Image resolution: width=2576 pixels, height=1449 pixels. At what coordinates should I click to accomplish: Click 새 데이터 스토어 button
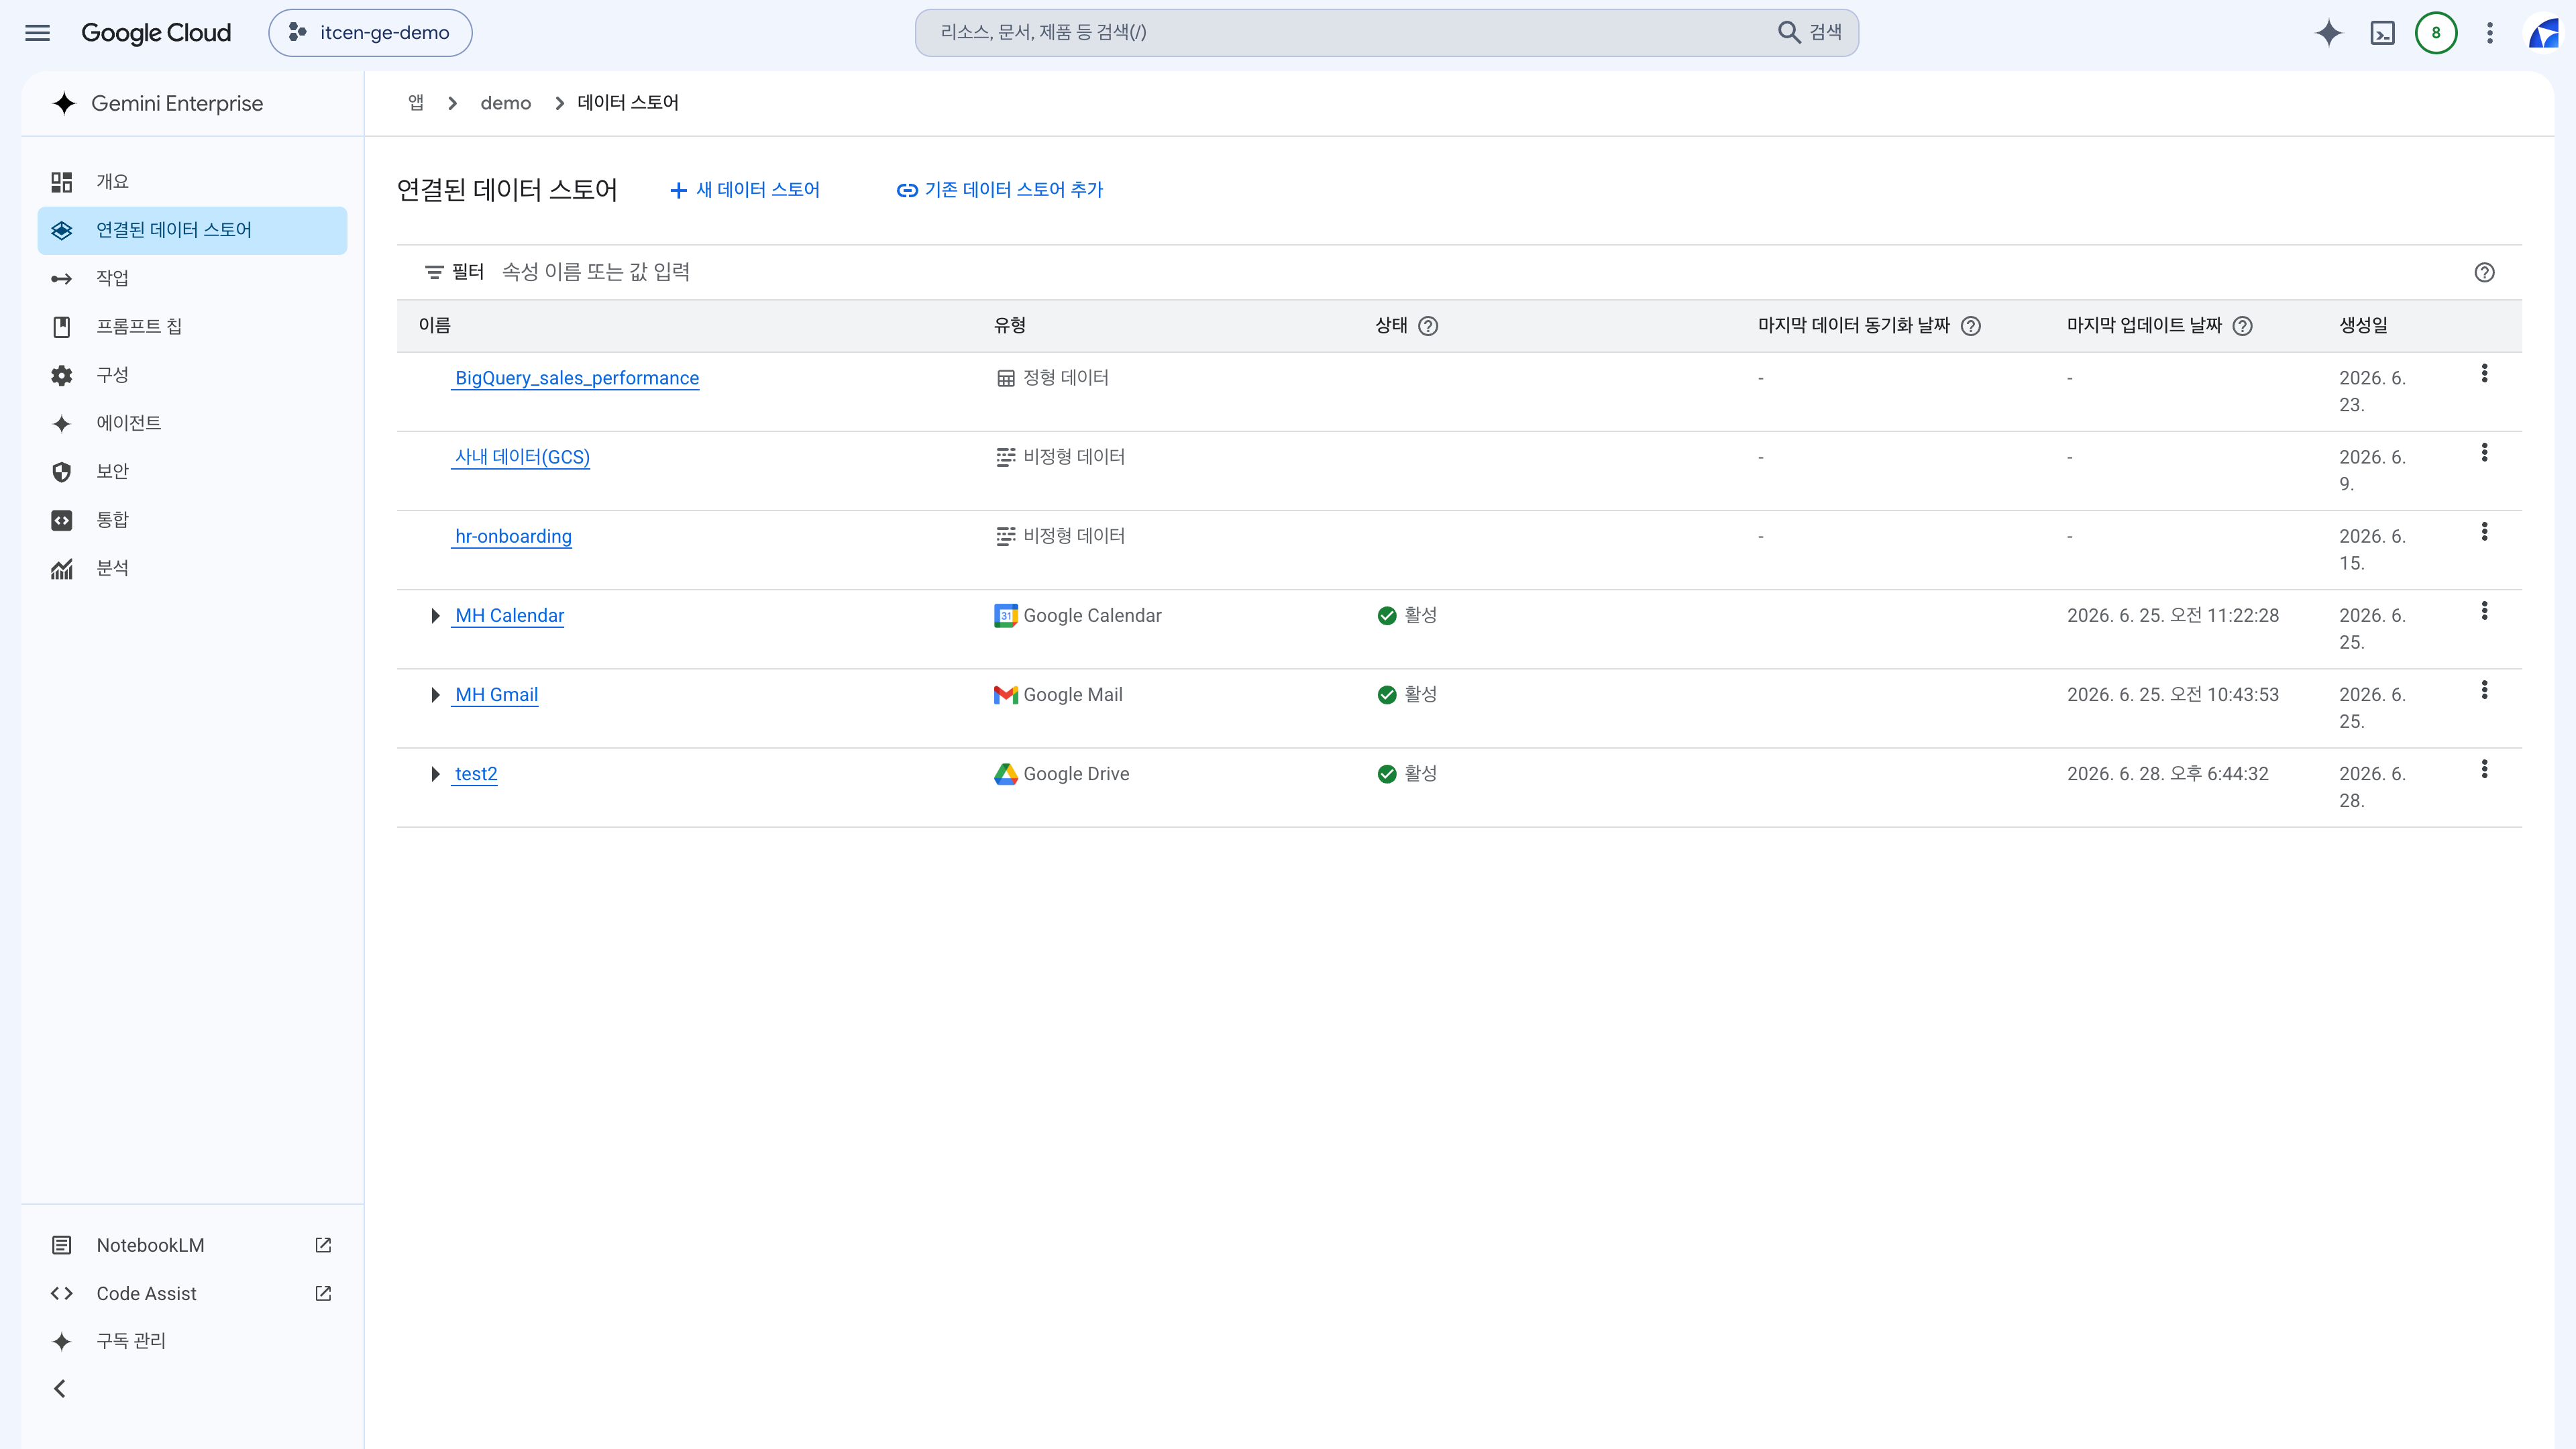(x=745, y=190)
